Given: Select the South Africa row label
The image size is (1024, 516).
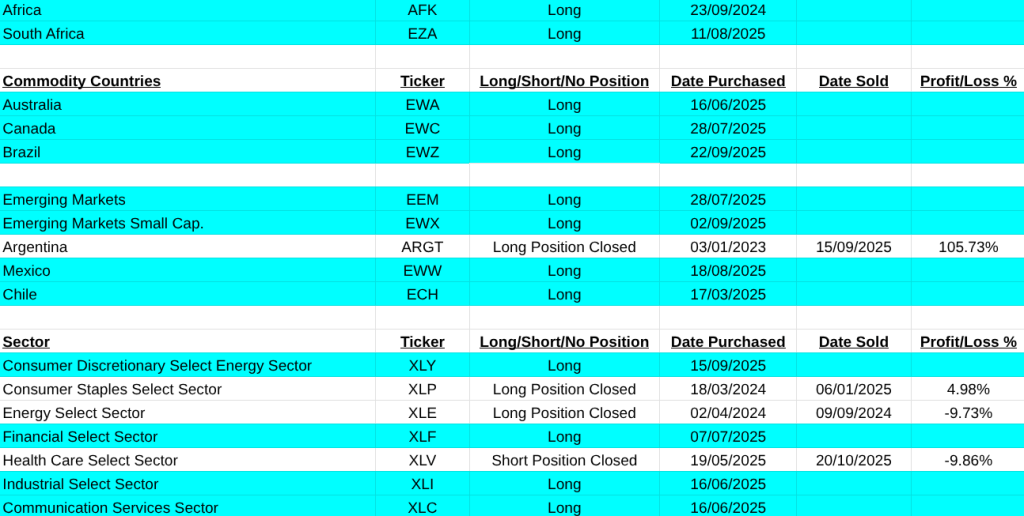Looking at the screenshot, I should 44,34.
